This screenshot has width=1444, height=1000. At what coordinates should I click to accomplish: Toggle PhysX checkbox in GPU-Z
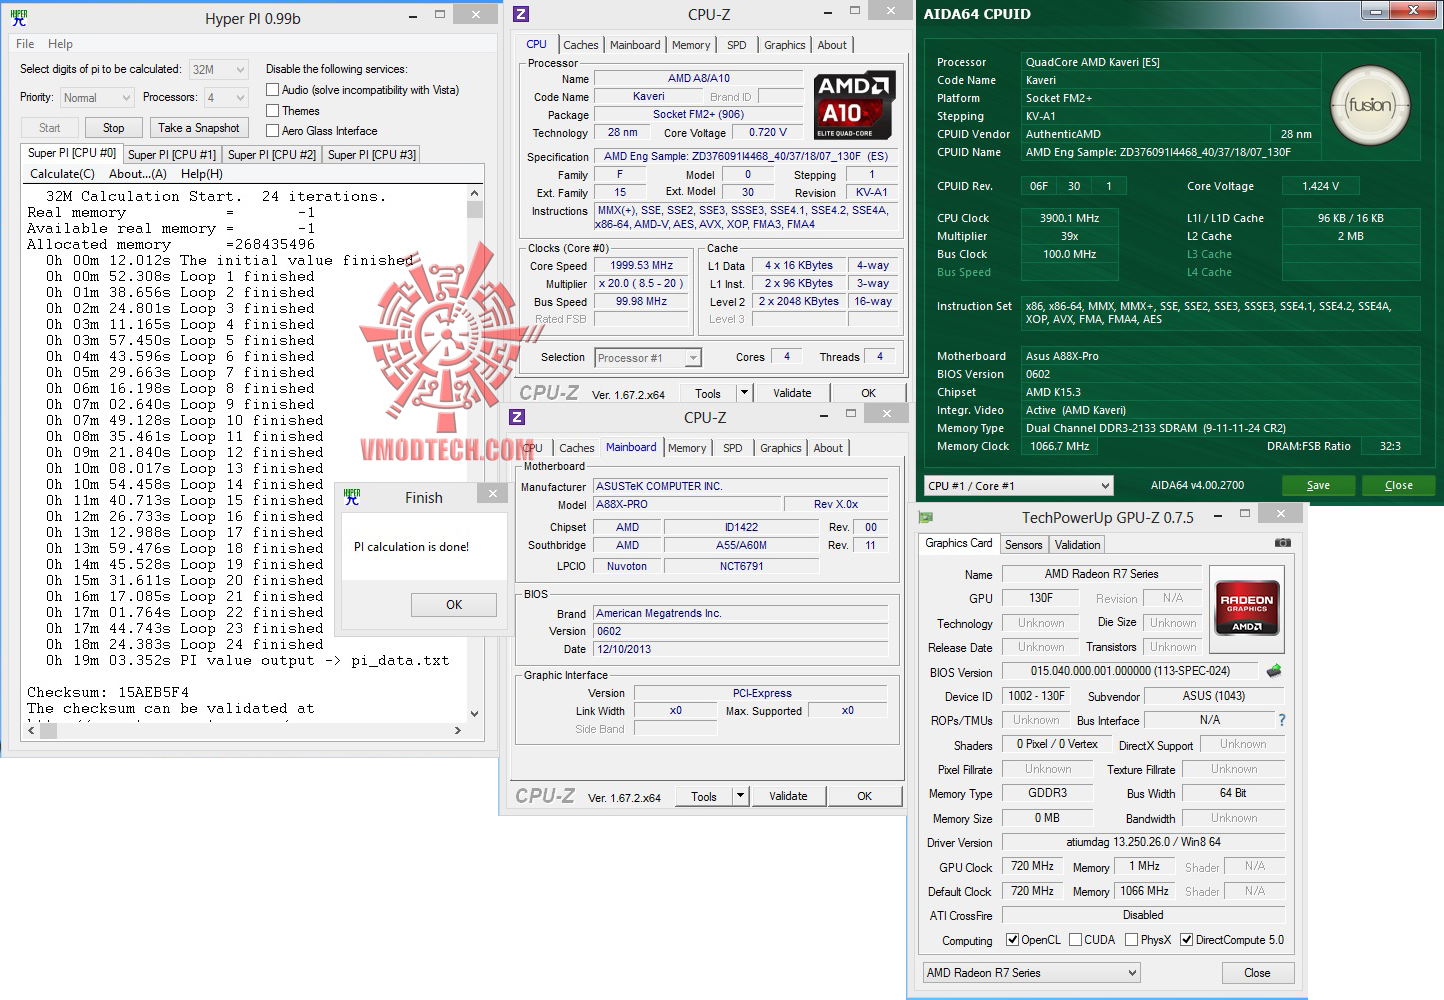(x=1131, y=940)
